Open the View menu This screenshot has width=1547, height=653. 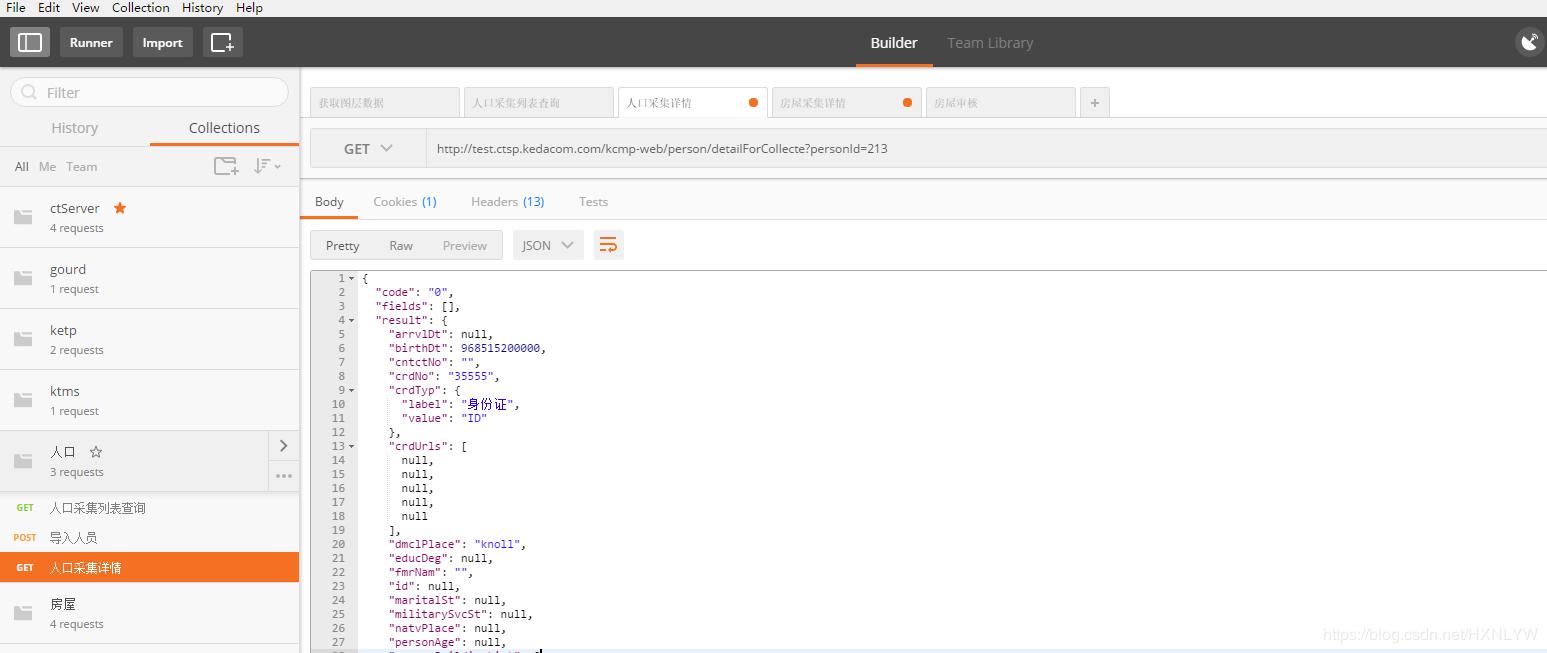[86, 7]
